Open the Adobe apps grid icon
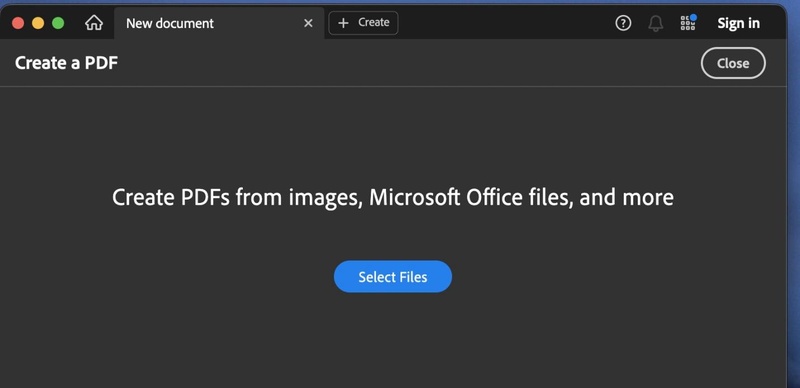Image resolution: width=800 pixels, height=388 pixels. tap(688, 23)
